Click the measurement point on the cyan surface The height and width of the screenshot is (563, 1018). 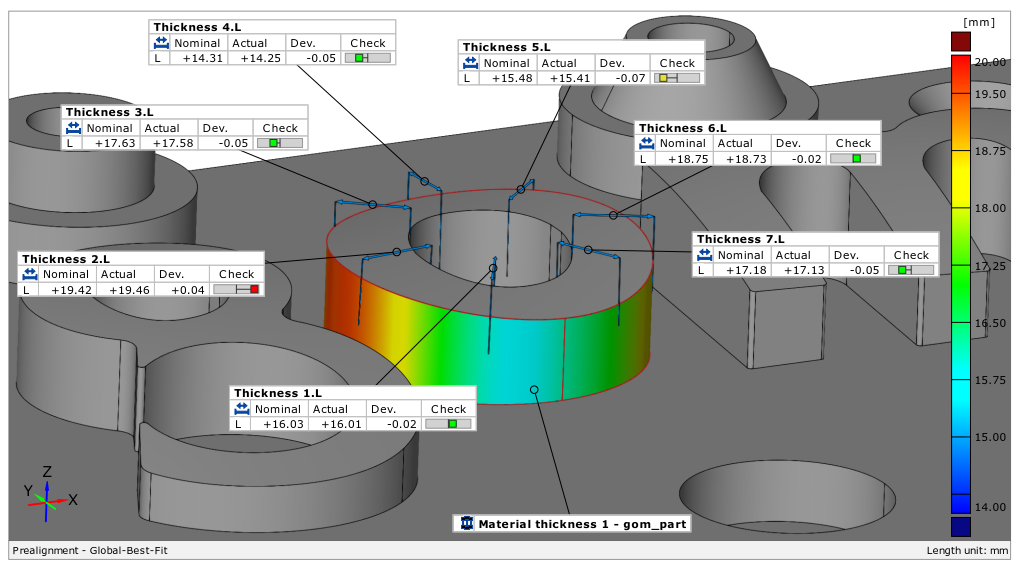534,390
